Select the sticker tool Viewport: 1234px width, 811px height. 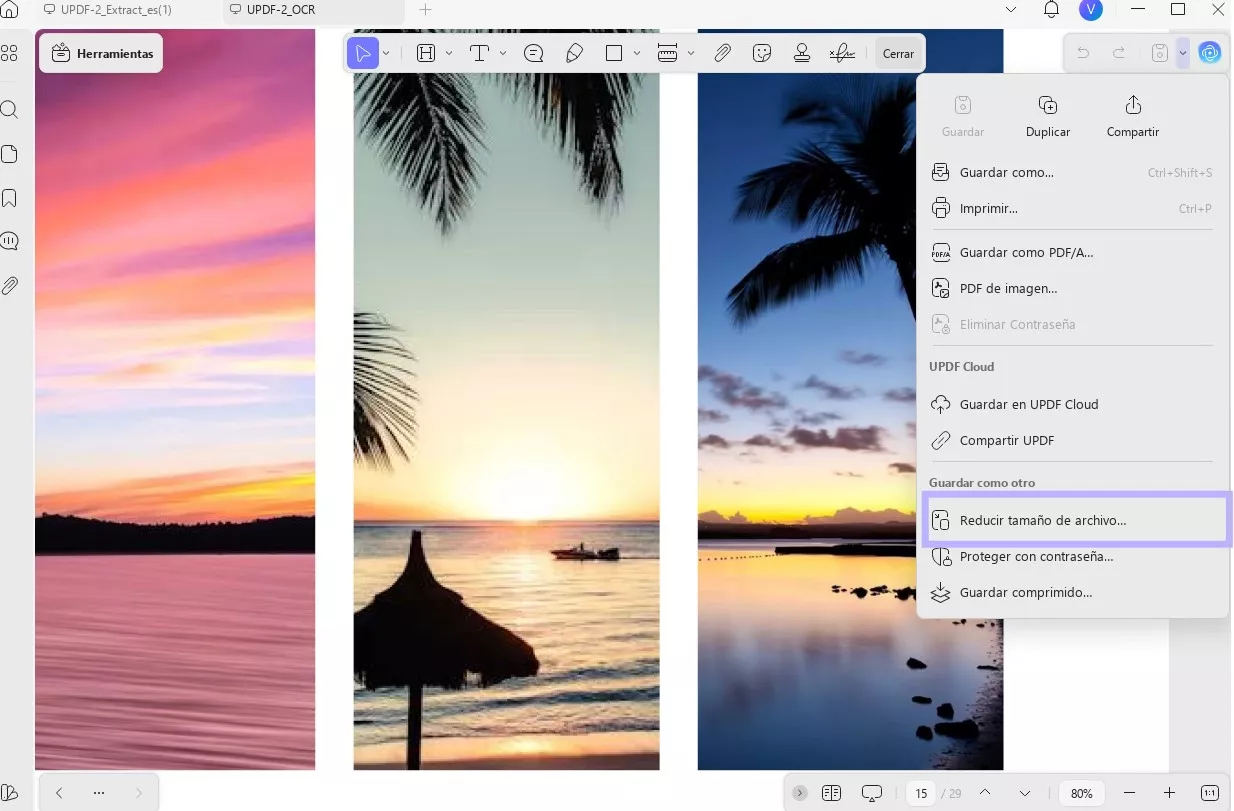pyautogui.click(x=762, y=54)
